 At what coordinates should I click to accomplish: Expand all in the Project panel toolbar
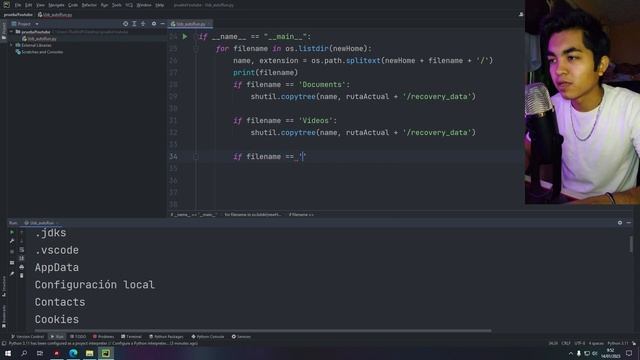pyautogui.click(x=134, y=24)
